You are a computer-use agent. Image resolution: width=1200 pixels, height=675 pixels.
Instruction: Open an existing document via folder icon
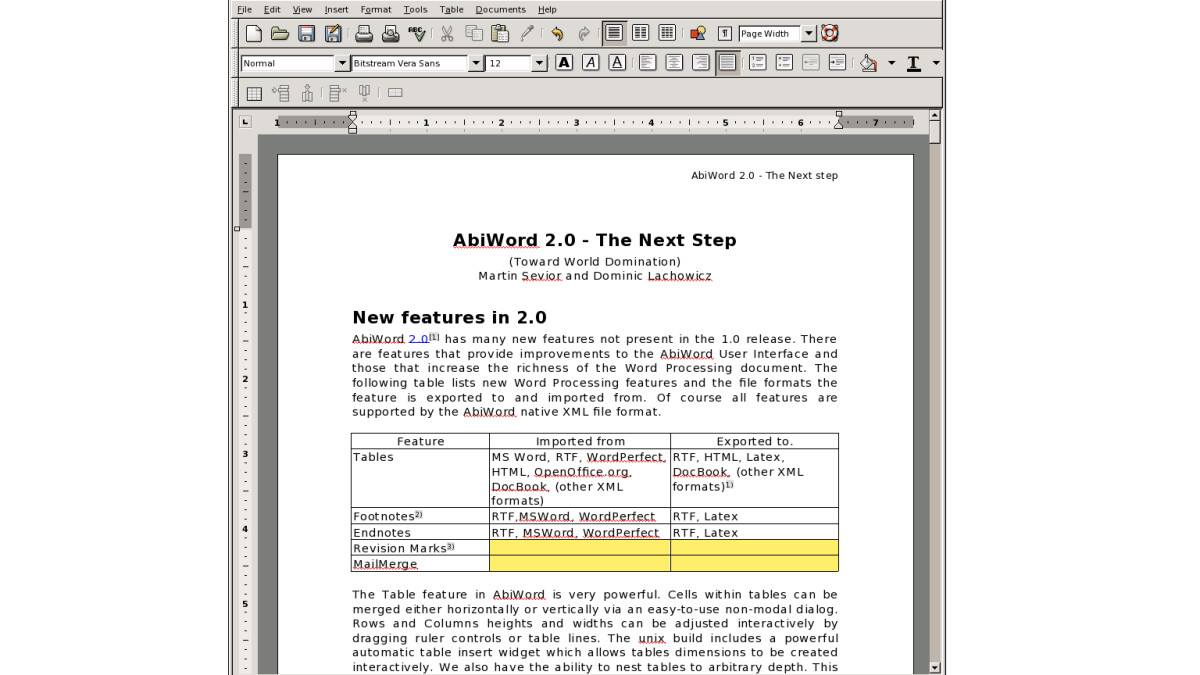pos(280,34)
